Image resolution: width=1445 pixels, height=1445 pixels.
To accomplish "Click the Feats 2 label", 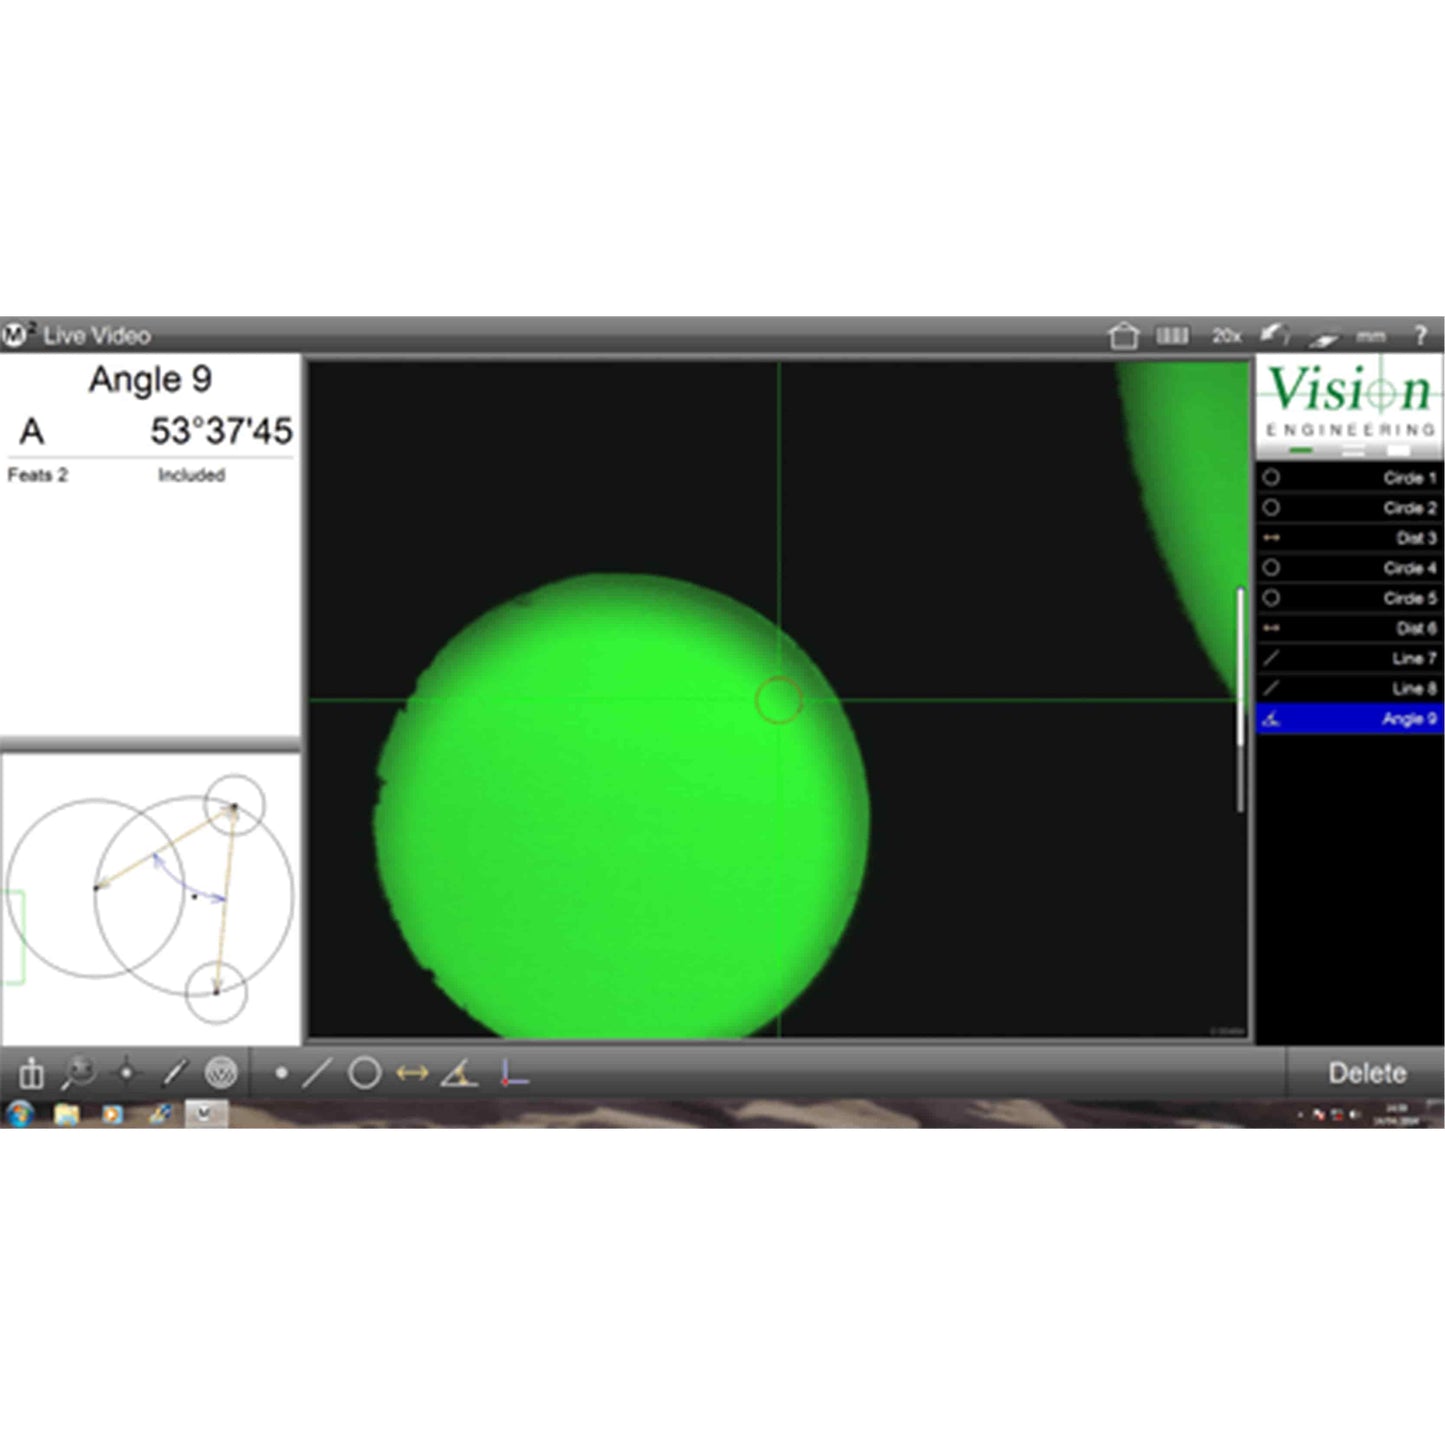I will (37, 475).
